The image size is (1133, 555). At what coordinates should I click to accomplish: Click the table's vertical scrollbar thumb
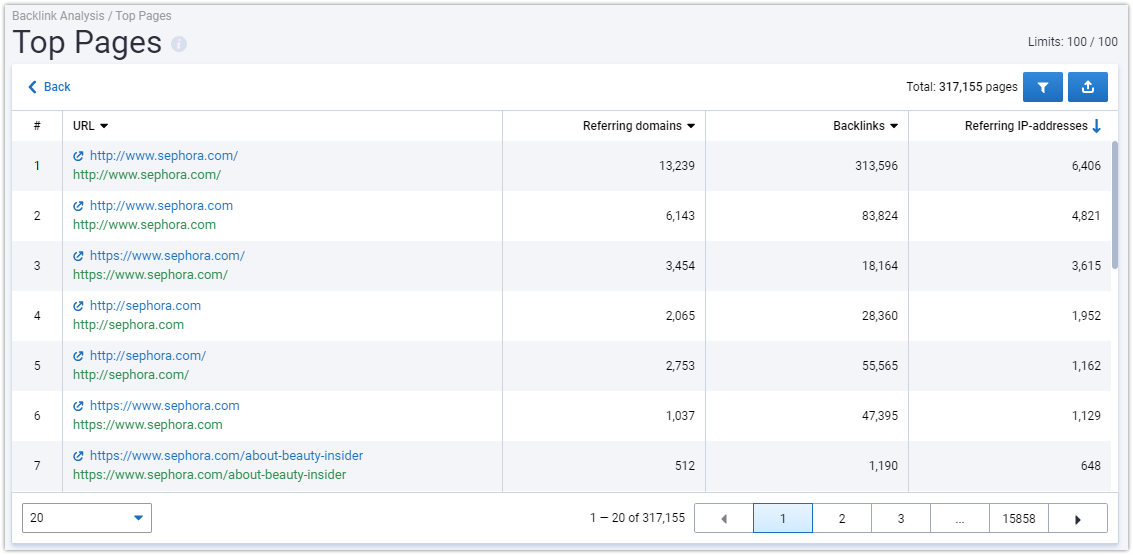coord(1115,205)
